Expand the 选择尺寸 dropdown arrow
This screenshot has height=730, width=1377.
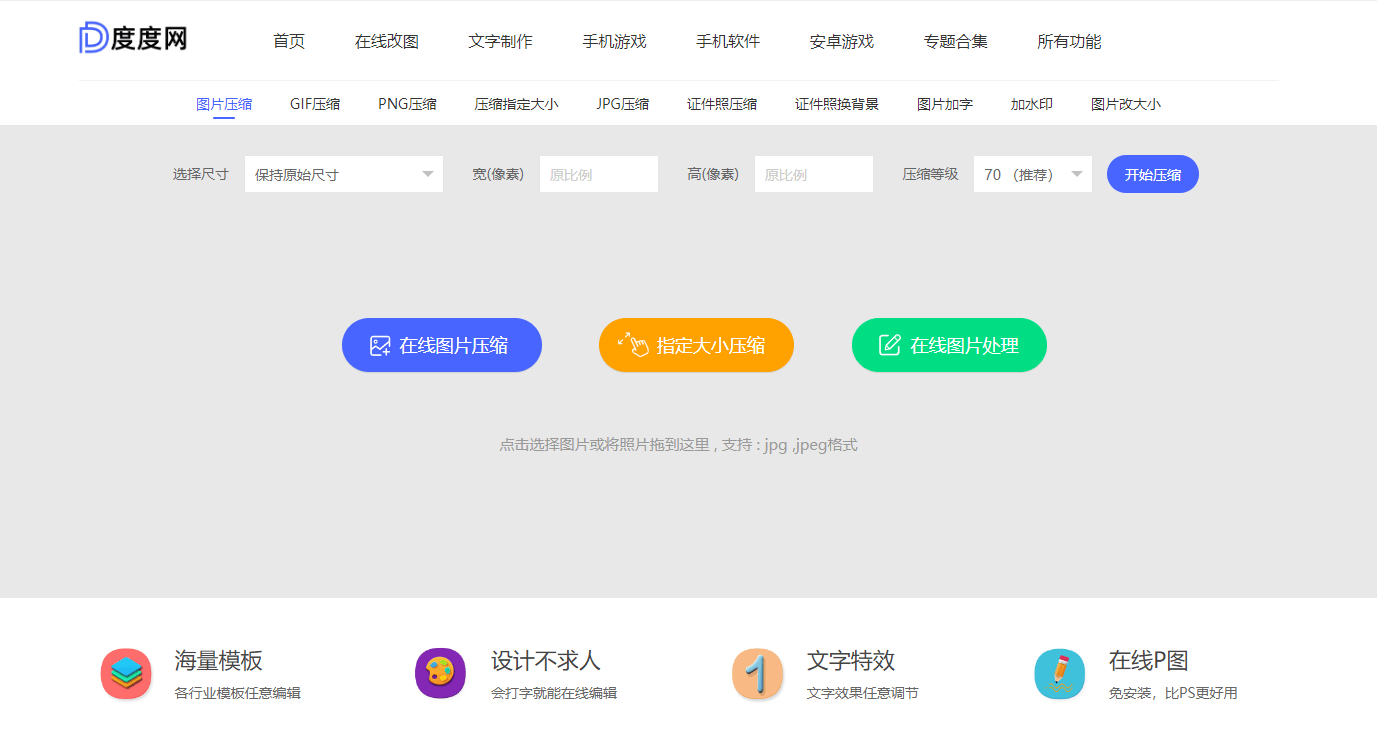(428, 173)
